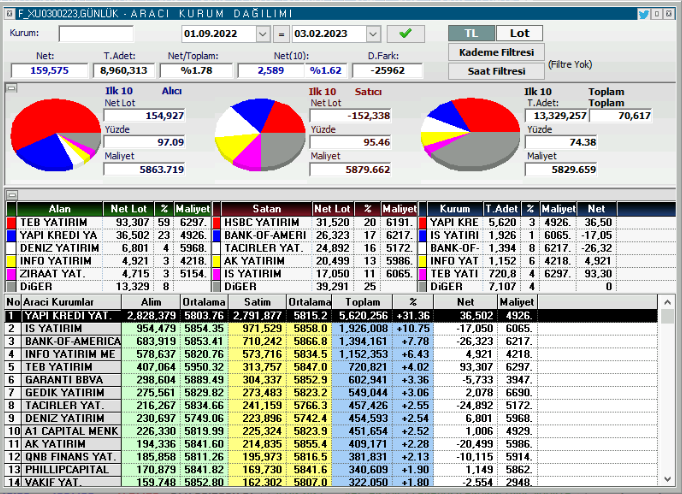Select row PHILLIPCAPITAL

[x=331, y=470]
